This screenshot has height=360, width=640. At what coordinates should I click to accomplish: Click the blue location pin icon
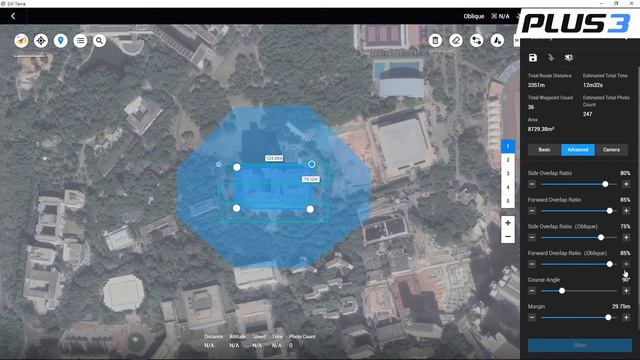click(60, 40)
